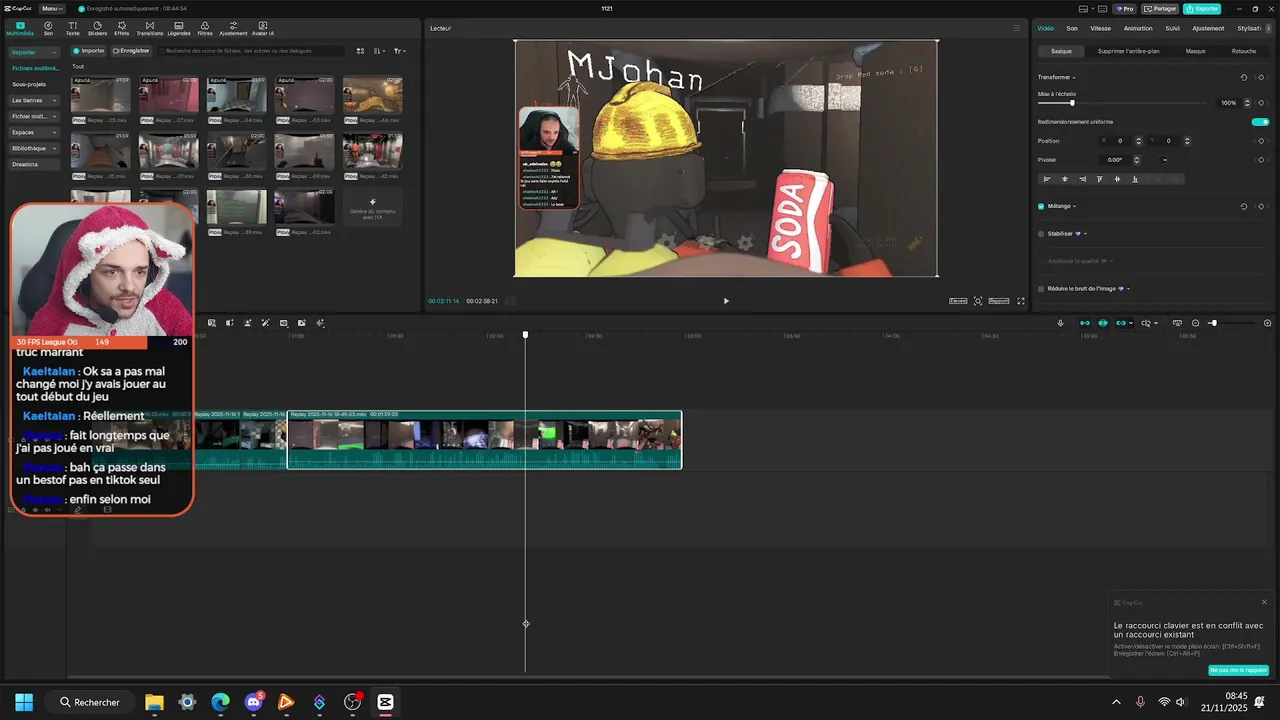Toggle timeline auto-snapping icon
Image resolution: width=1280 pixels, height=720 pixels.
click(x=1103, y=323)
